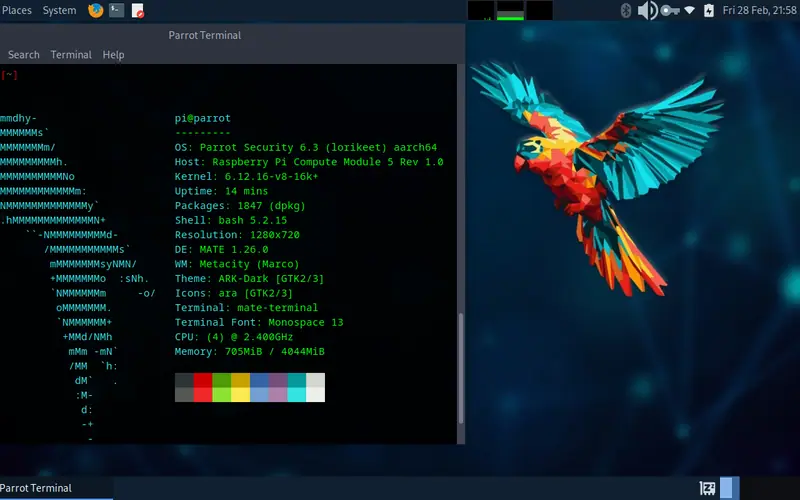This screenshot has width=800, height=500.
Task: Click the font value 'Monospace 13'
Action: (x=306, y=322)
